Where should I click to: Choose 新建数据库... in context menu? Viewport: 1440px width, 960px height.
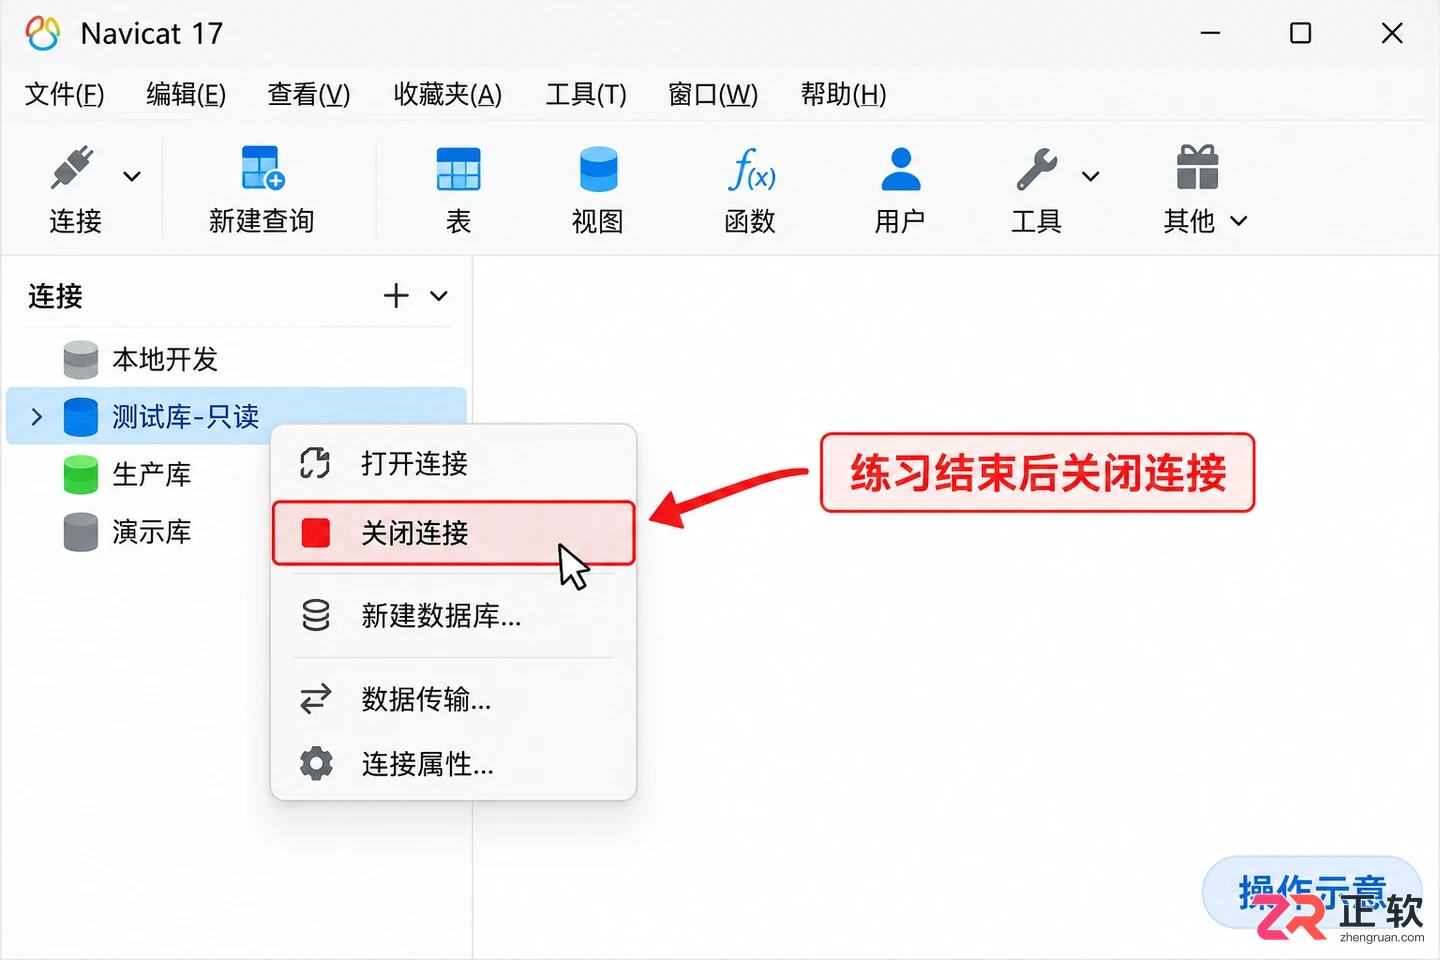(x=454, y=616)
